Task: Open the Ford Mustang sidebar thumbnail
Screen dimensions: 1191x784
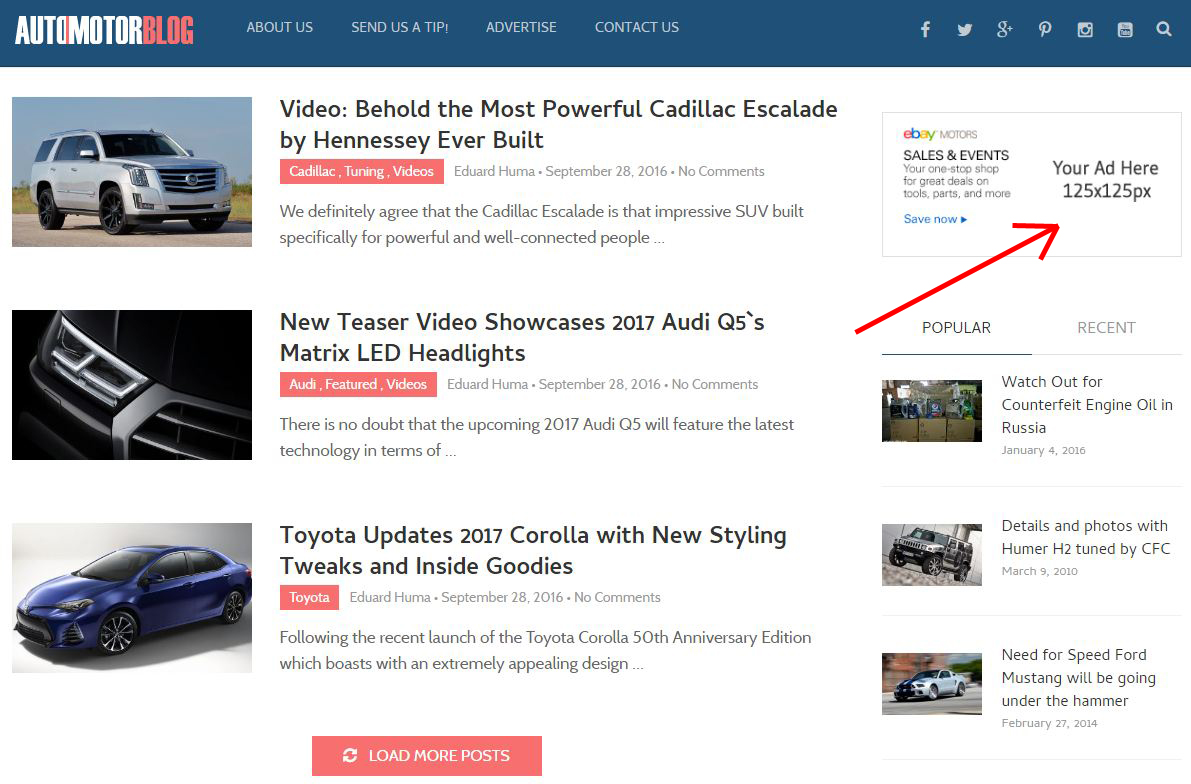Action: pos(932,684)
